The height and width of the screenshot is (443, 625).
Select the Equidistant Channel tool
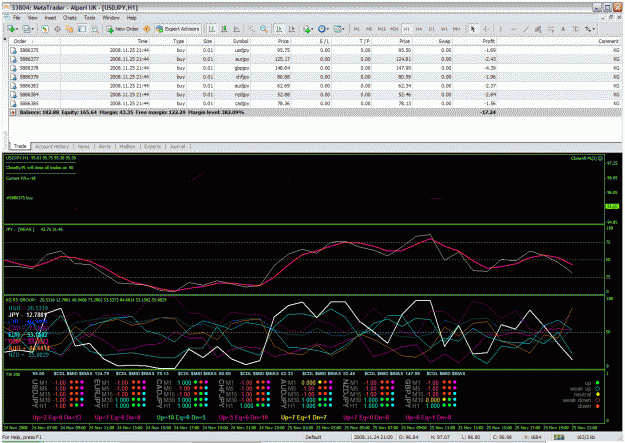[x=538, y=29]
